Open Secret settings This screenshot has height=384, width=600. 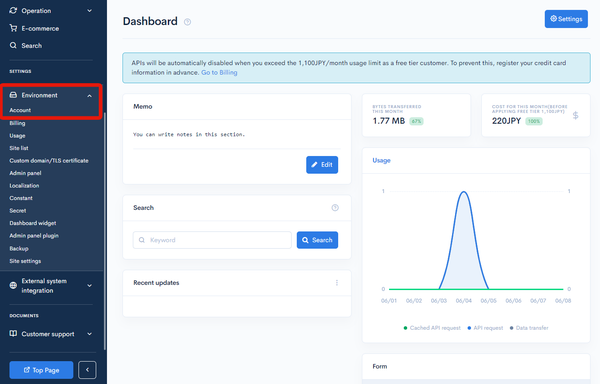tap(18, 211)
